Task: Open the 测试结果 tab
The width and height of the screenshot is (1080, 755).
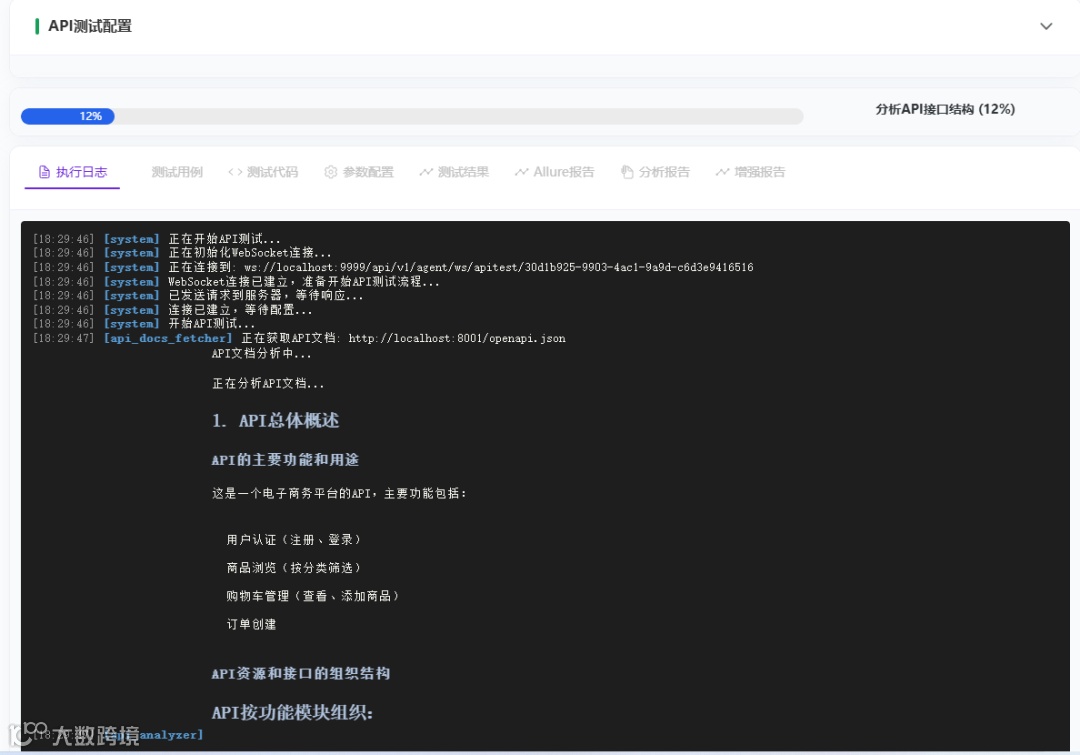Action: tap(454, 172)
